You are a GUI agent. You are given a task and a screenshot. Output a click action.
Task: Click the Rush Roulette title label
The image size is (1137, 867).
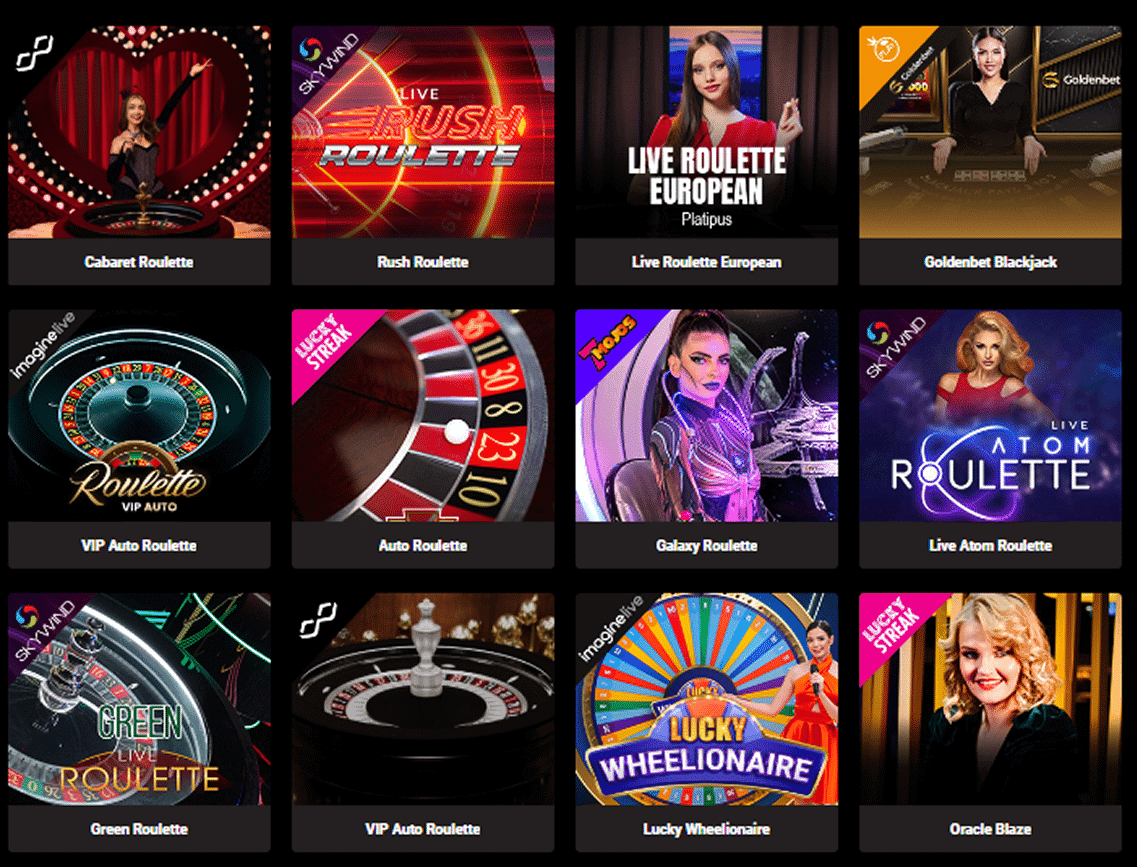coord(423,262)
